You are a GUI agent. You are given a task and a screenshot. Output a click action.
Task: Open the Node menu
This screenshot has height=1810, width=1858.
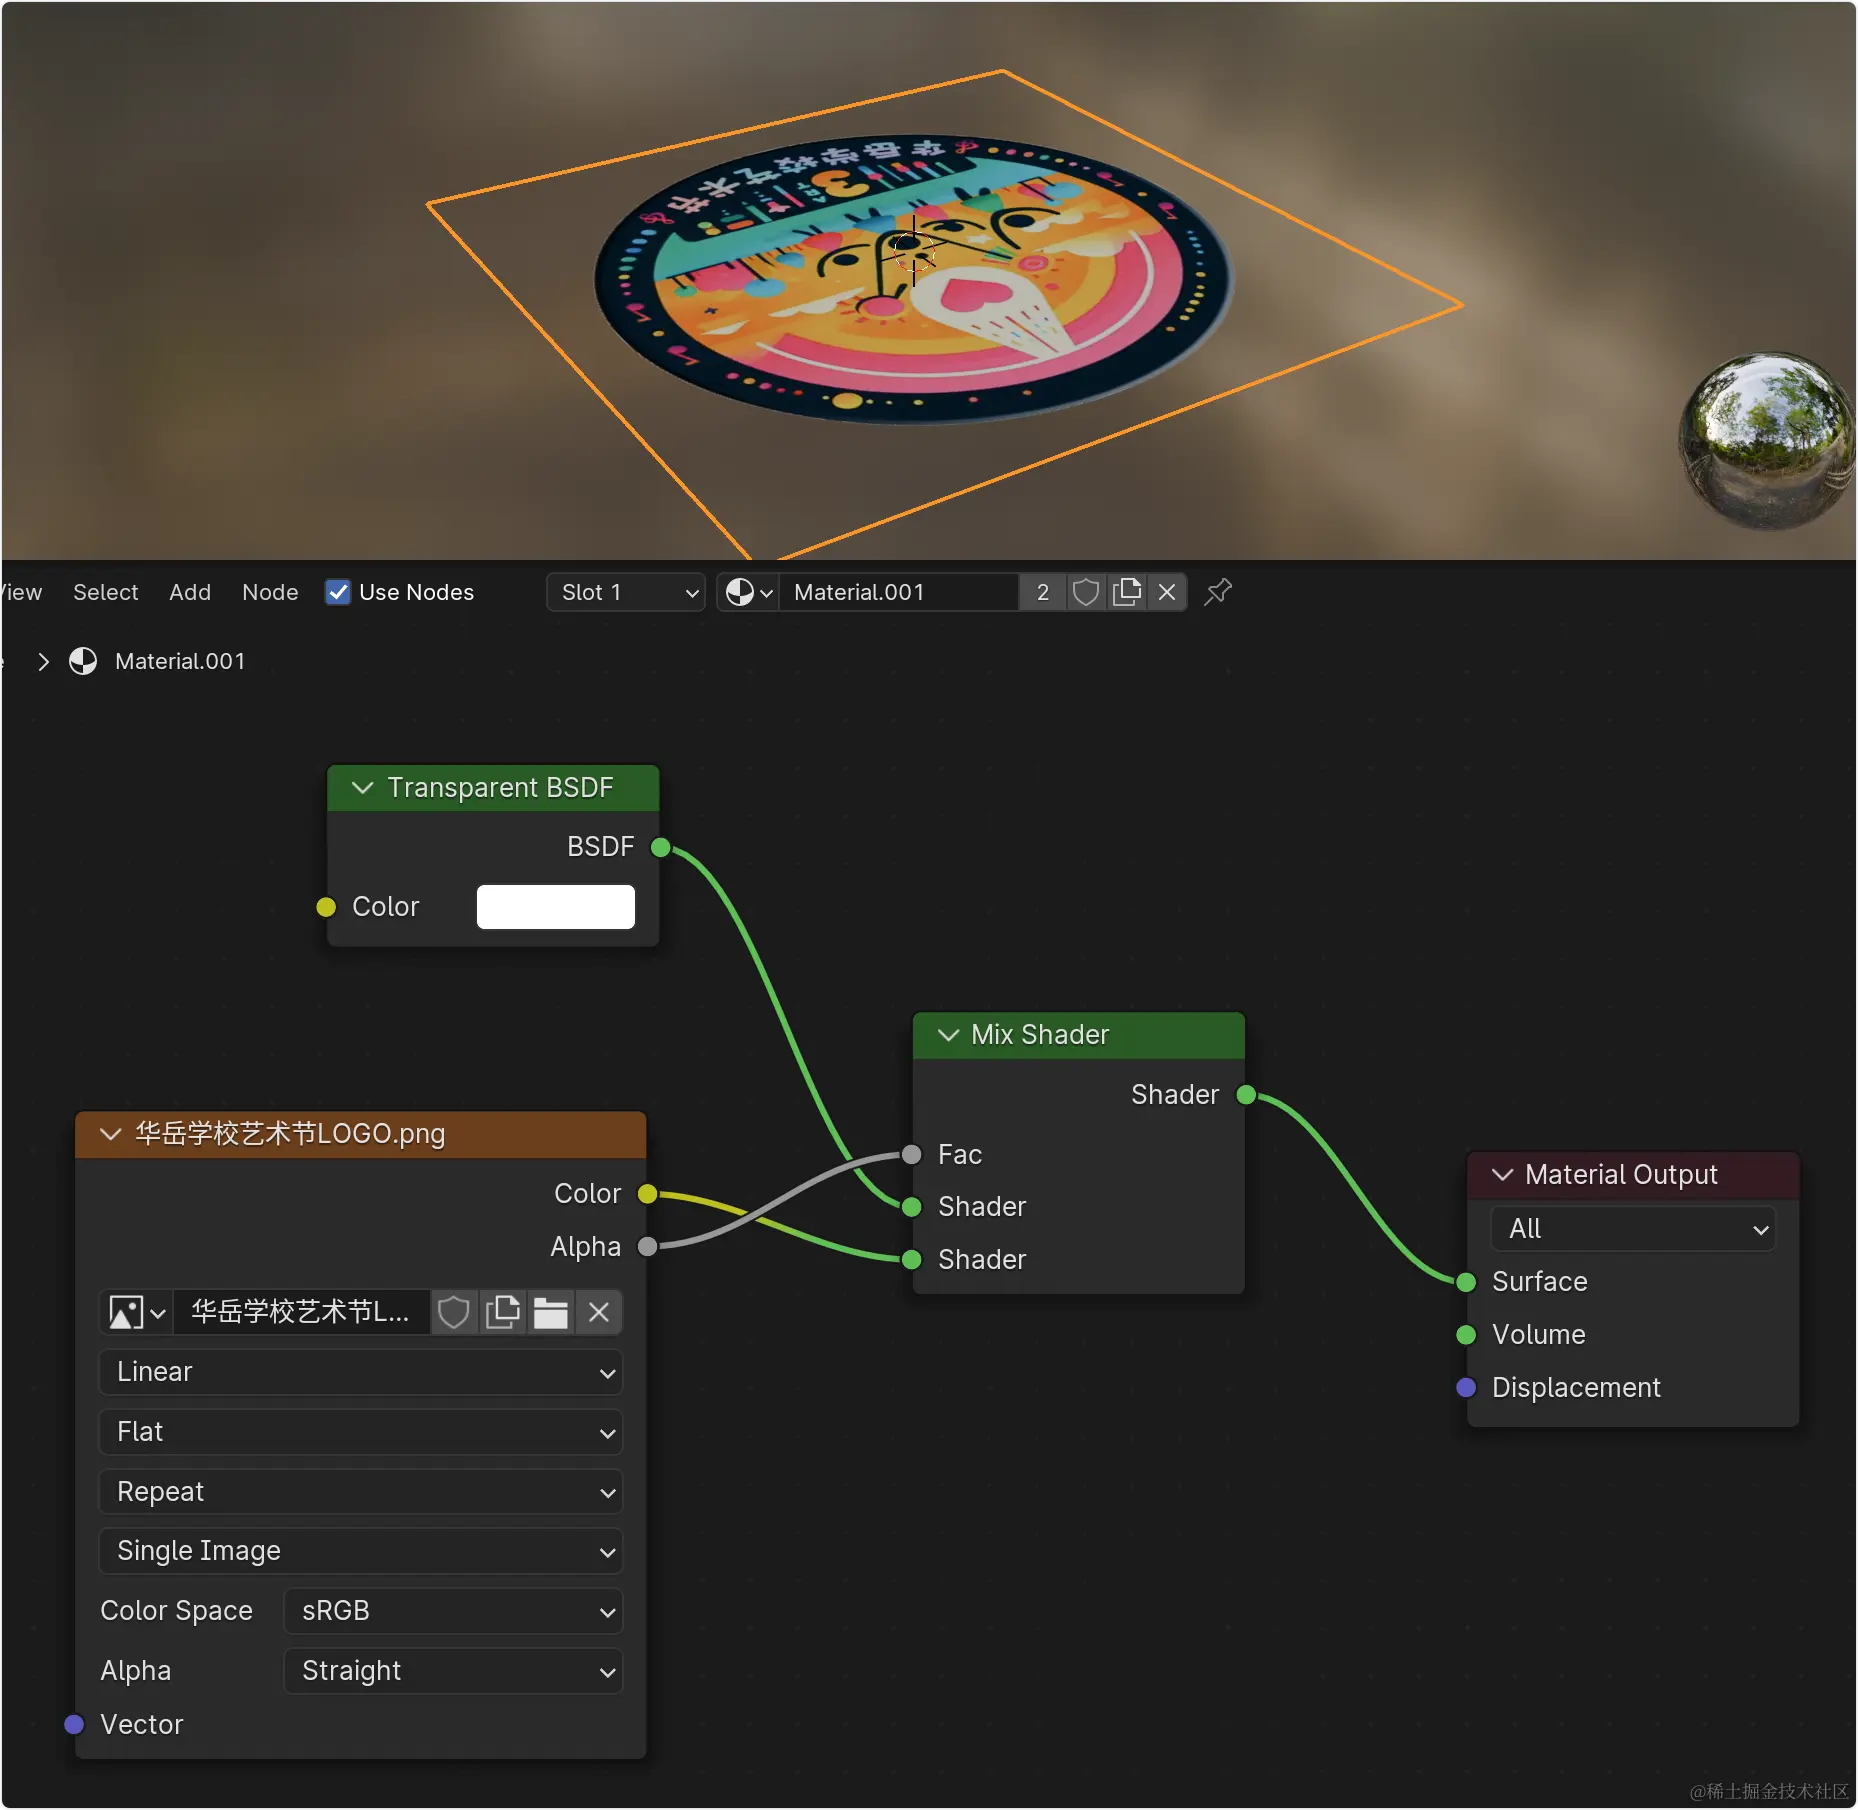(x=270, y=592)
